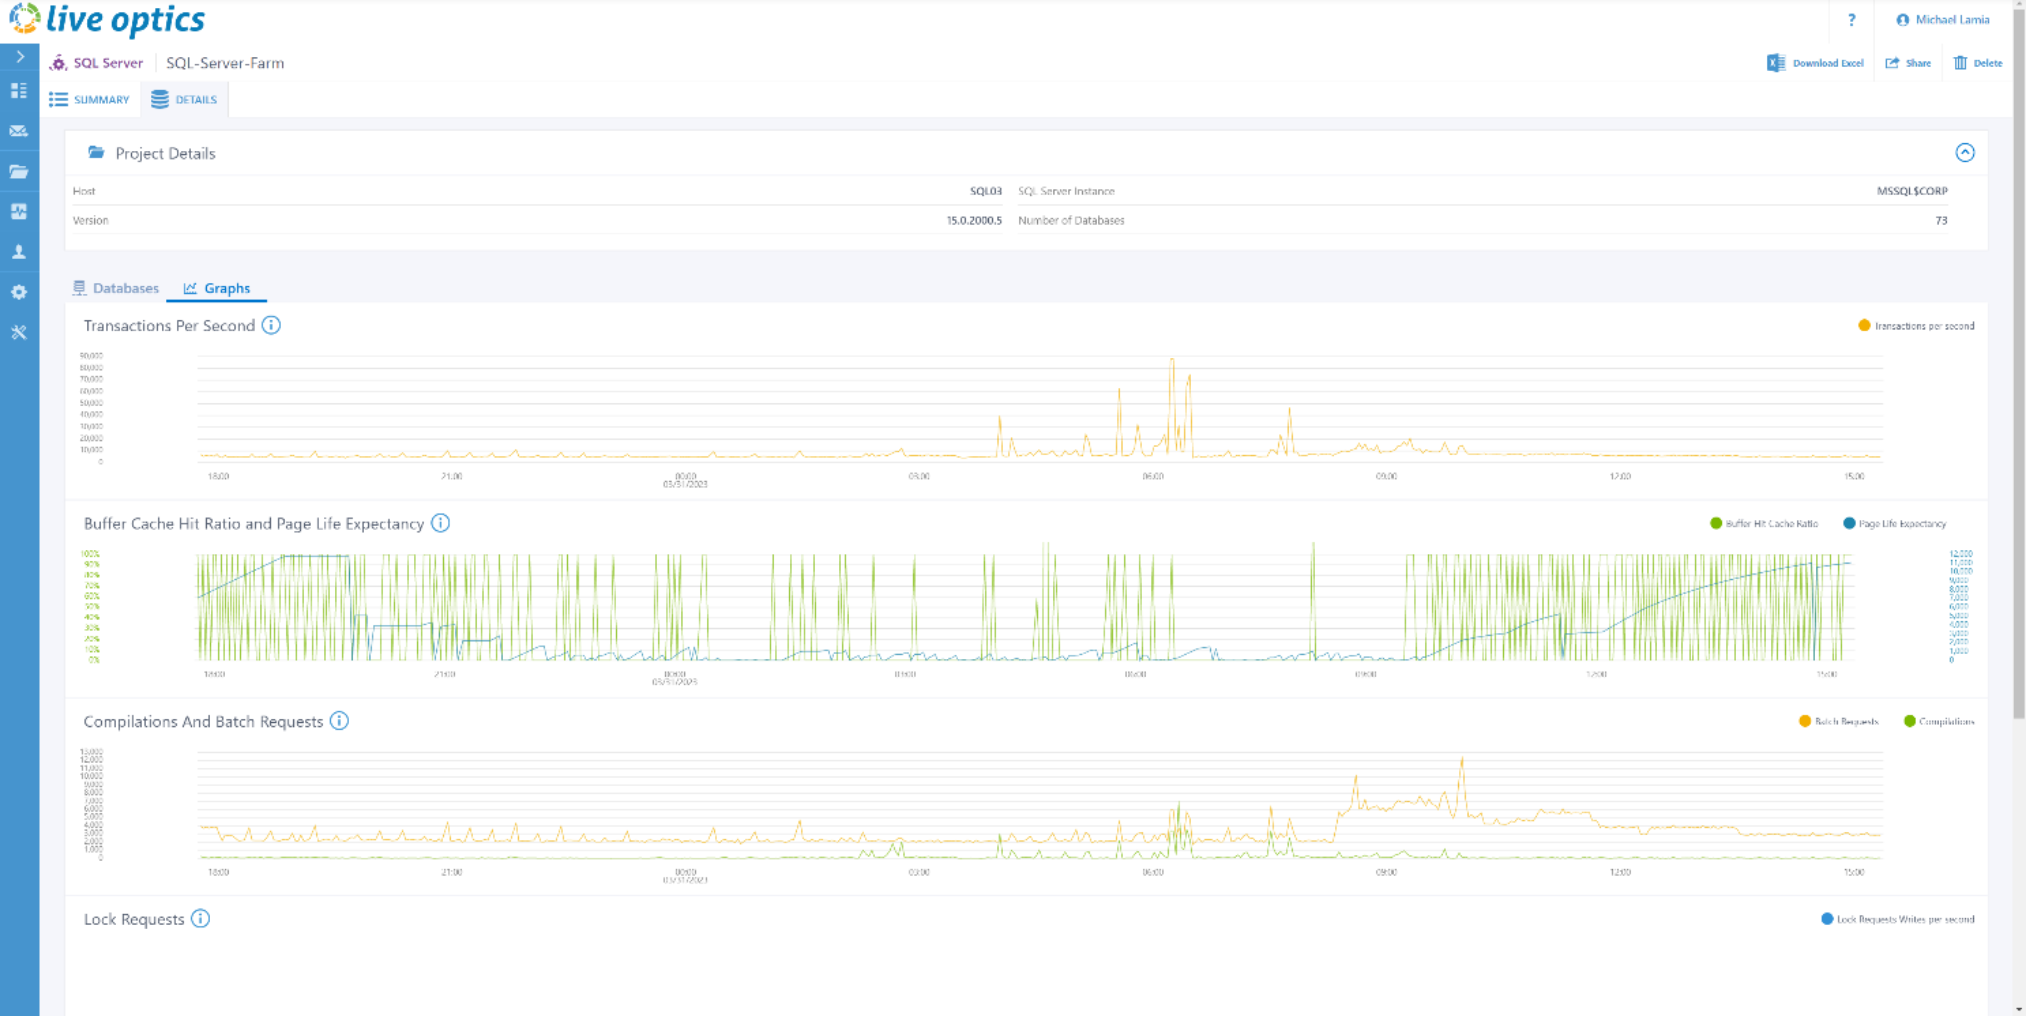The image size is (2027, 1017).
Task: Open the Databases sub-tab
Action: [116, 288]
